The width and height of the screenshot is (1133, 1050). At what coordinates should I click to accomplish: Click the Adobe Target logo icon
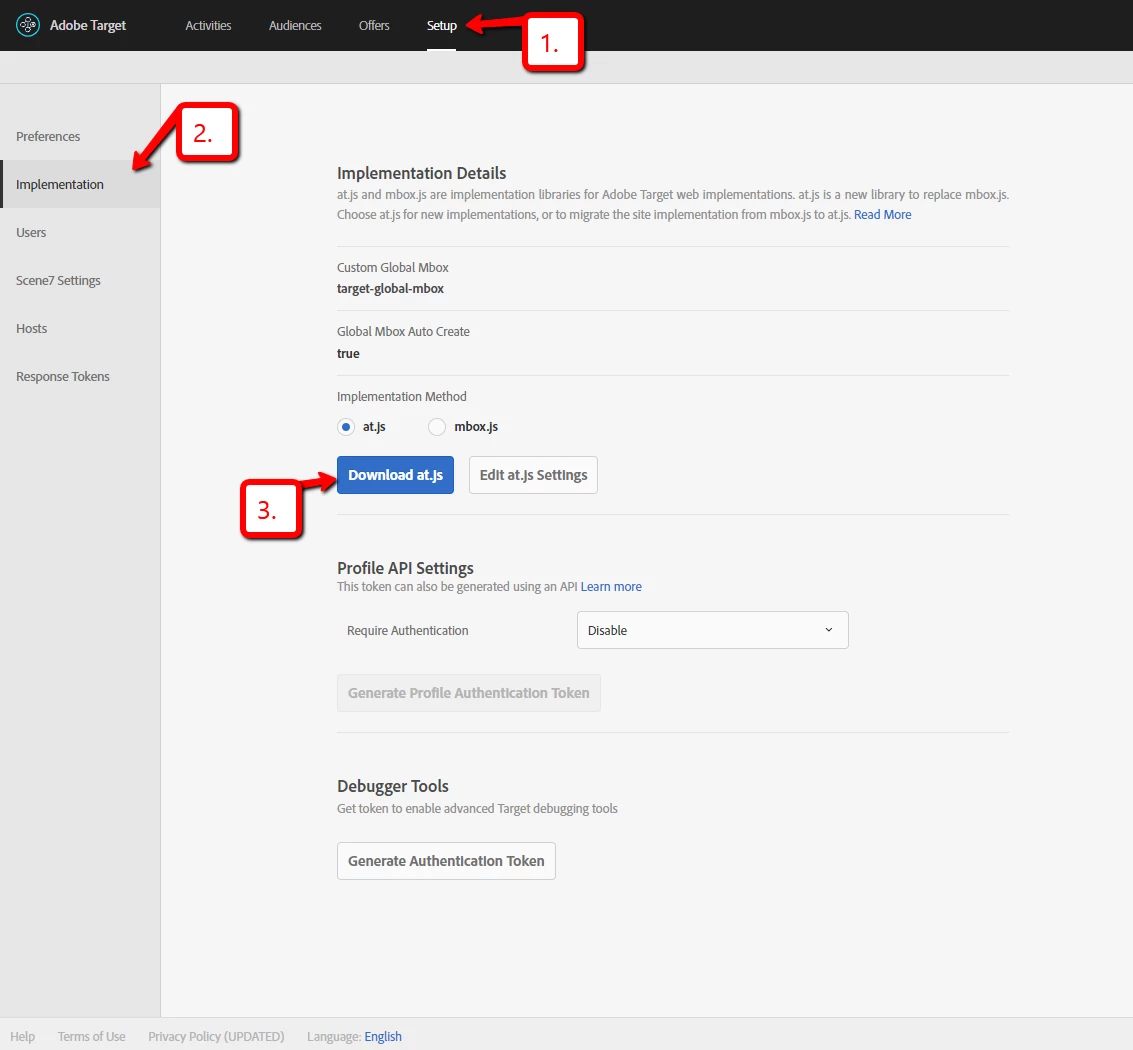coord(27,25)
